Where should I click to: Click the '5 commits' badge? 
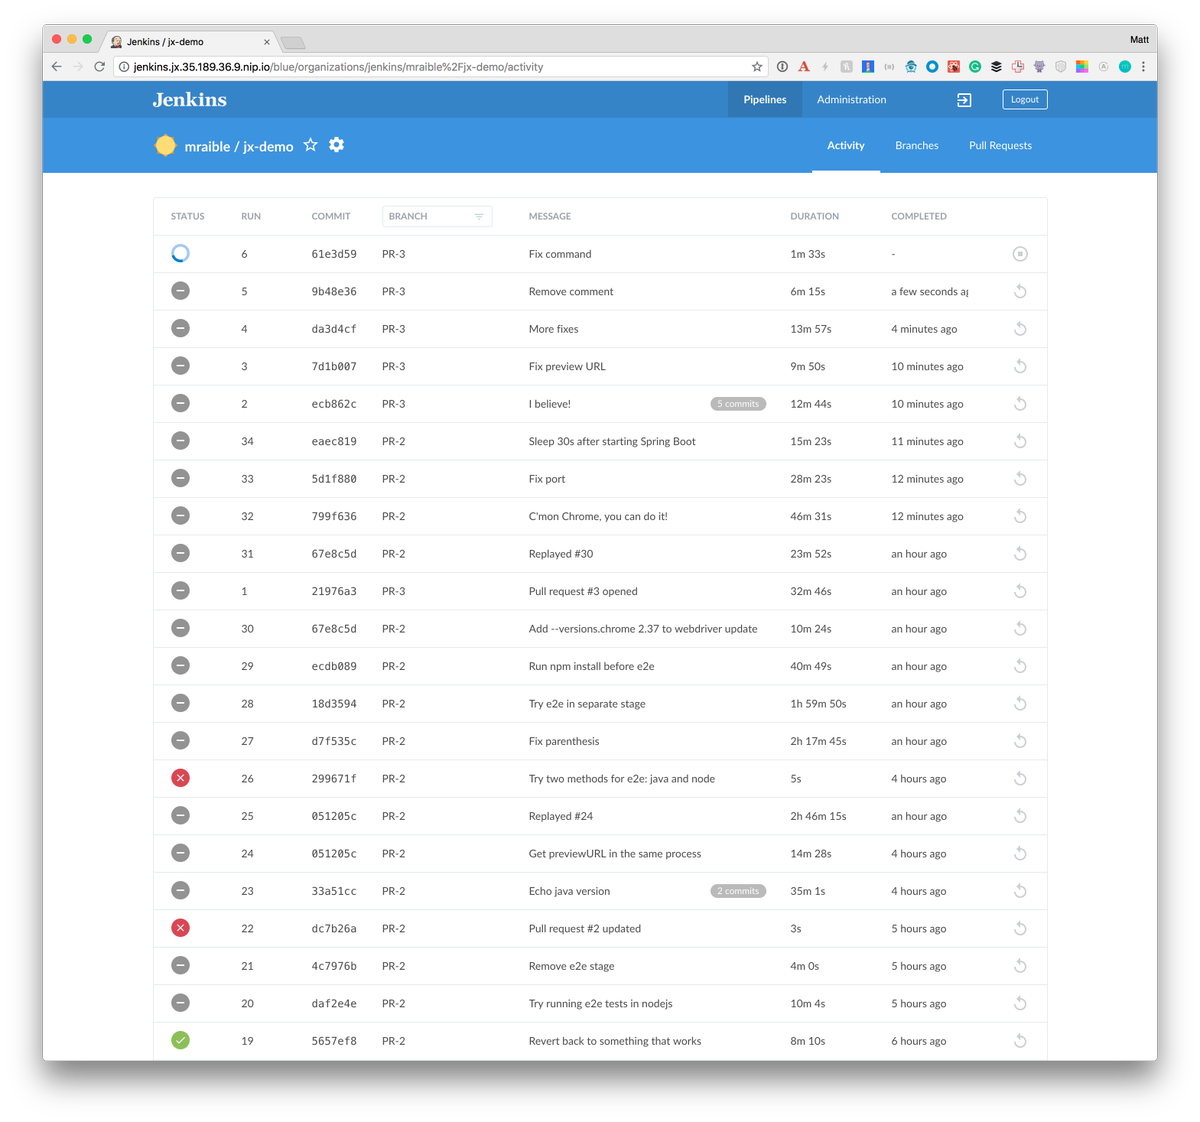pos(738,404)
